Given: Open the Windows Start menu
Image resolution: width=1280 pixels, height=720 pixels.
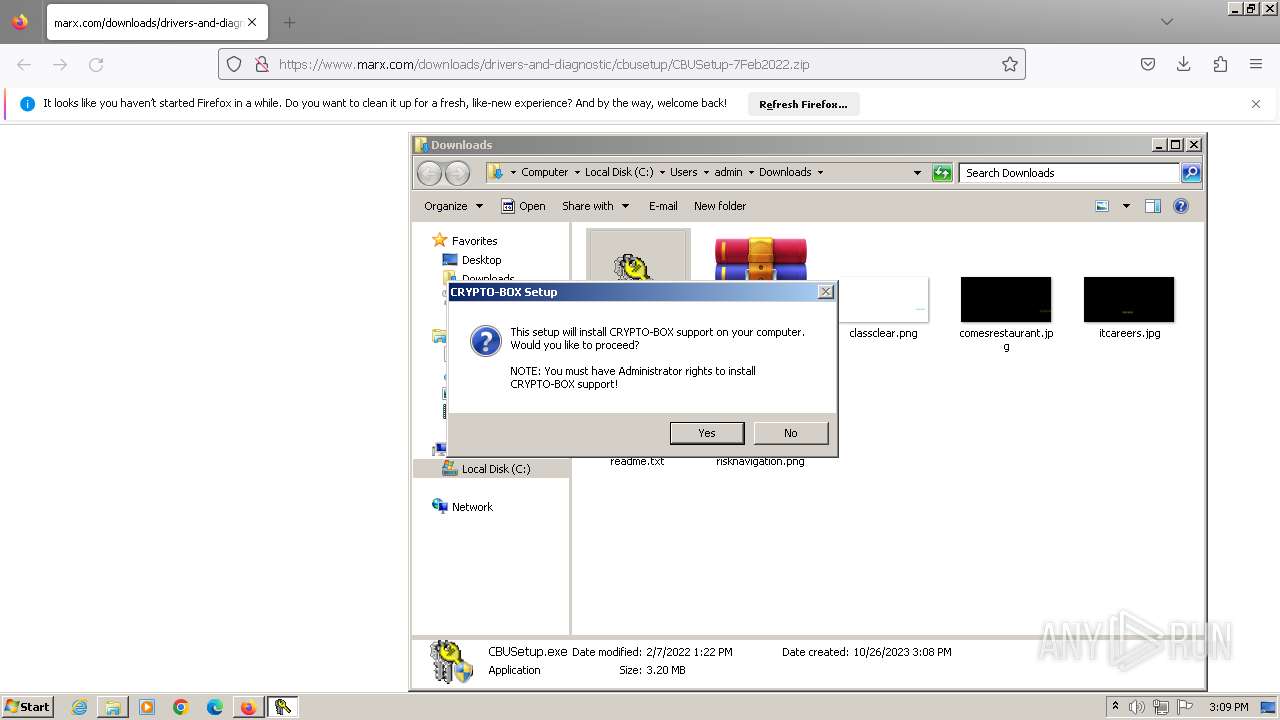Looking at the screenshot, I should (27, 706).
